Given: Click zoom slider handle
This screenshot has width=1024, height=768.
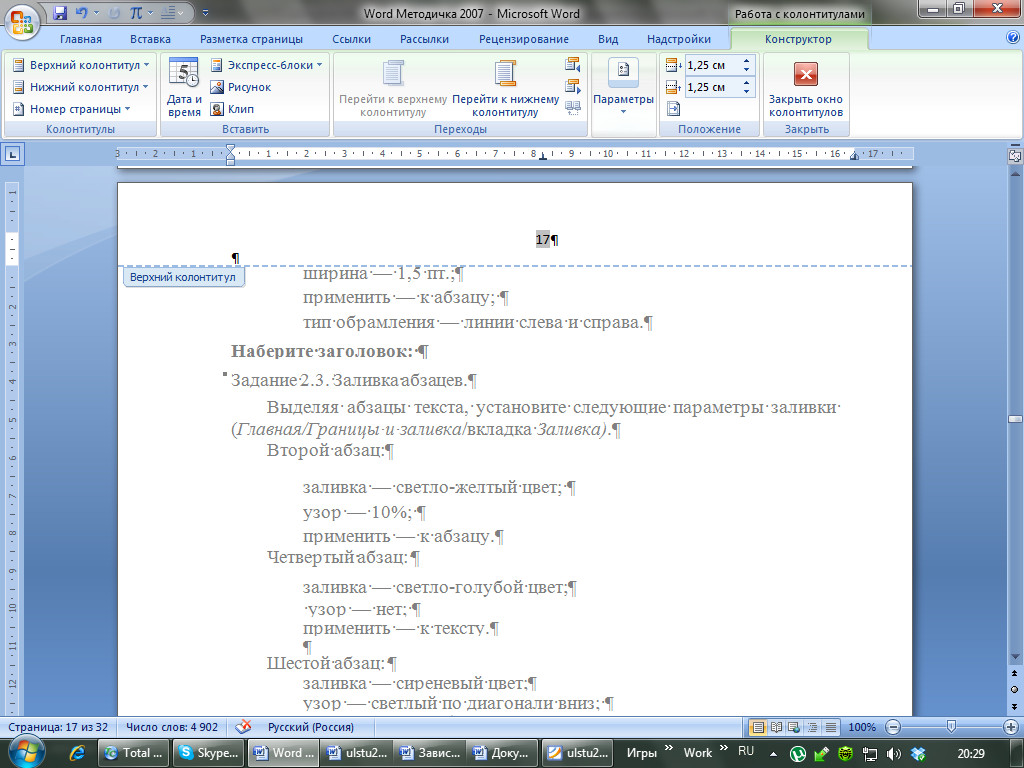Looking at the screenshot, I should [952, 726].
